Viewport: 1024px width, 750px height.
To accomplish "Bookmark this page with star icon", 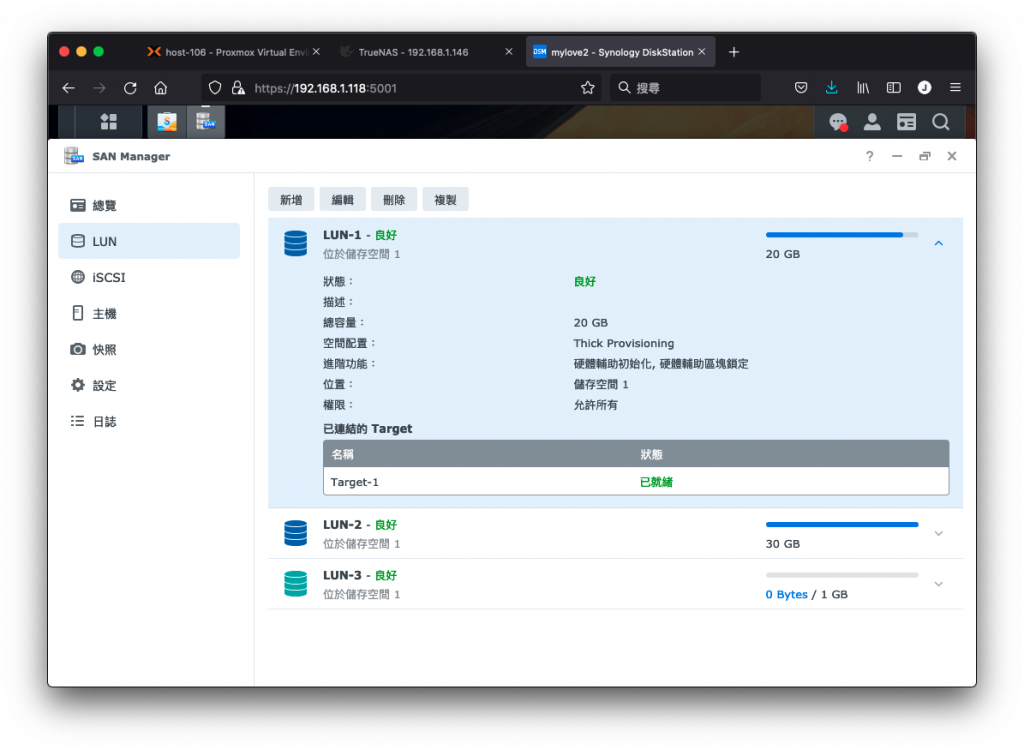I will (x=588, y=88).
